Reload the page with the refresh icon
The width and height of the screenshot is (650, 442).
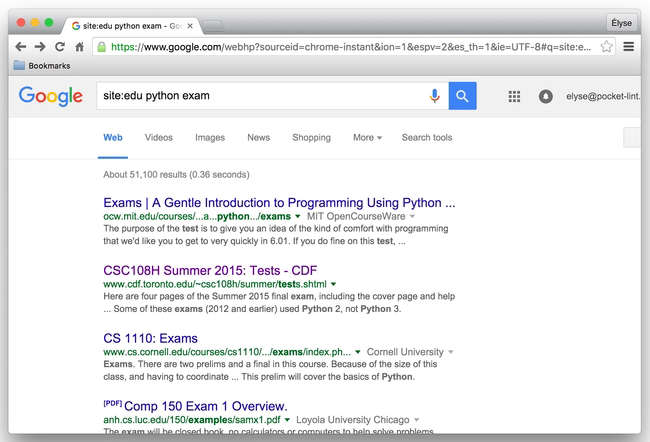point(60,47)
